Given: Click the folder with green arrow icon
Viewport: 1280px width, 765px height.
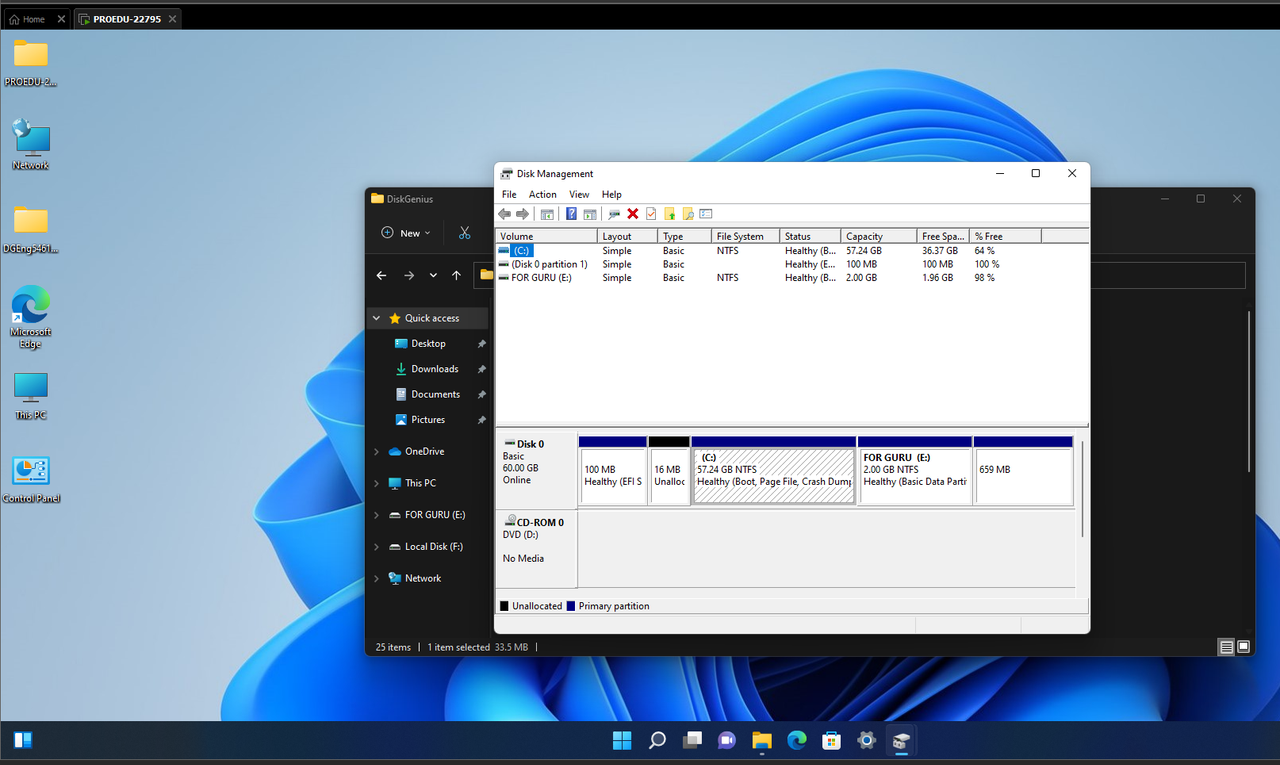Looking at the screenshot, I should point(670,214).
